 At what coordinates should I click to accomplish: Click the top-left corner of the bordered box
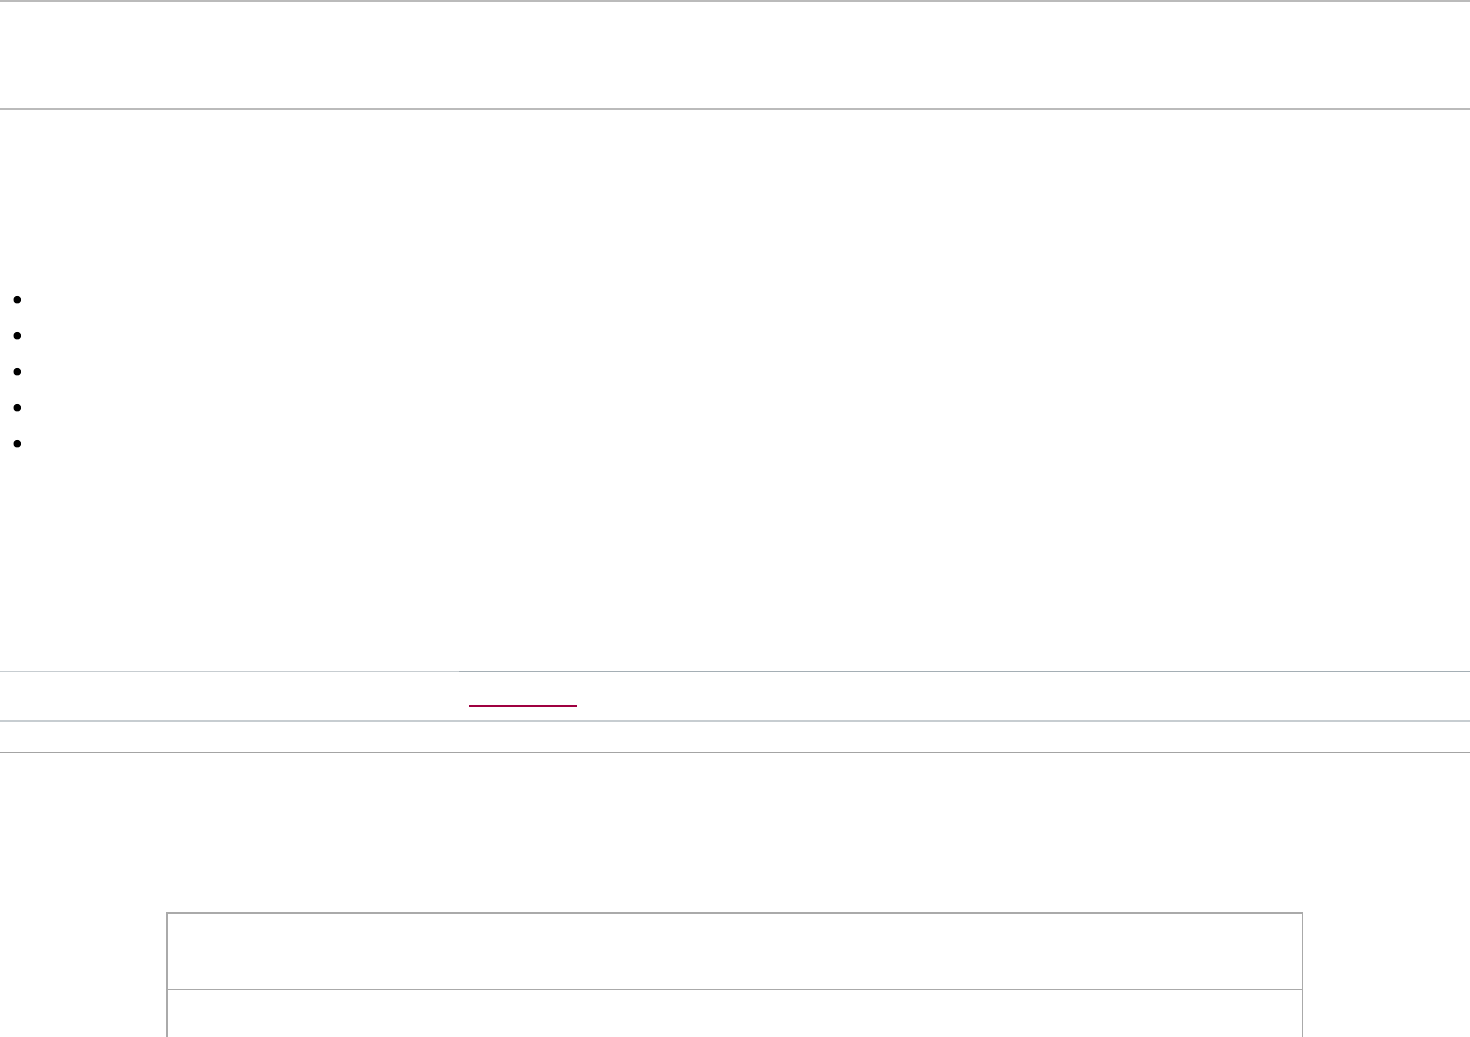tap(167, 913)
